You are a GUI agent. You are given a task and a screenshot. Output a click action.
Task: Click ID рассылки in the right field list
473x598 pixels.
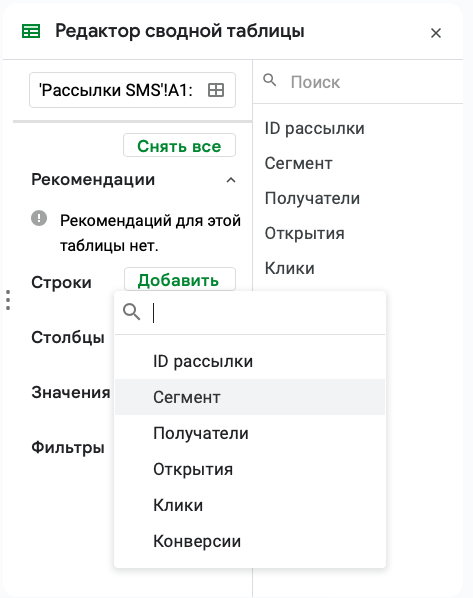(x=315, y=128)
